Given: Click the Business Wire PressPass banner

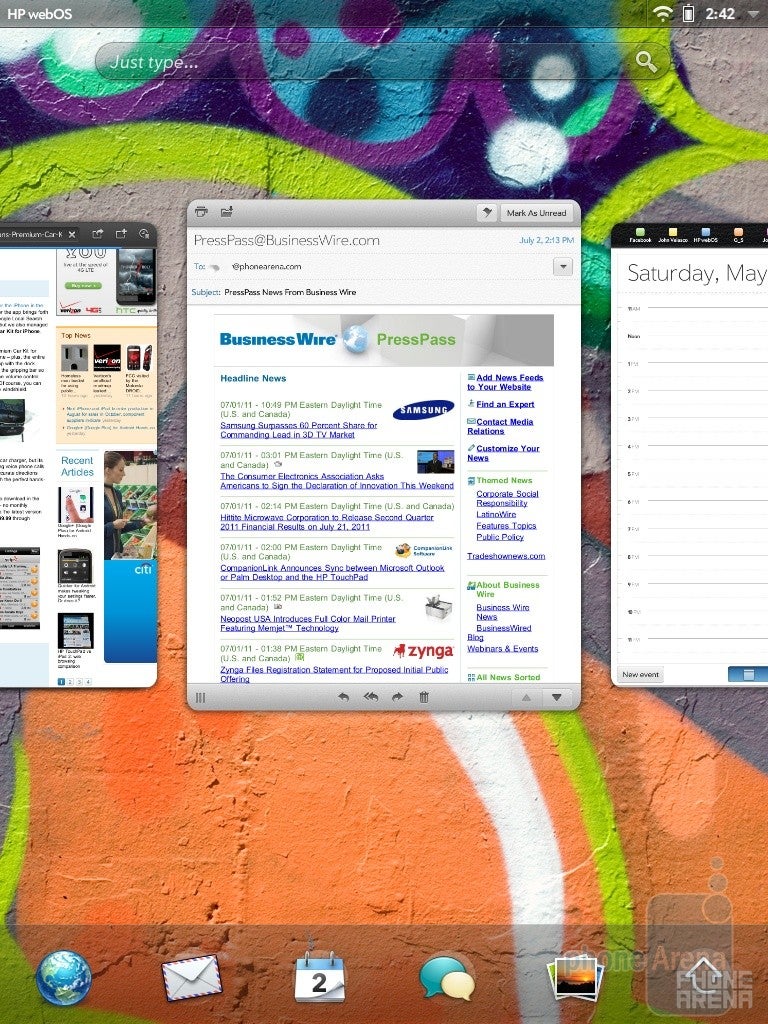Looking at the screenshot, I should coord(384,340).
